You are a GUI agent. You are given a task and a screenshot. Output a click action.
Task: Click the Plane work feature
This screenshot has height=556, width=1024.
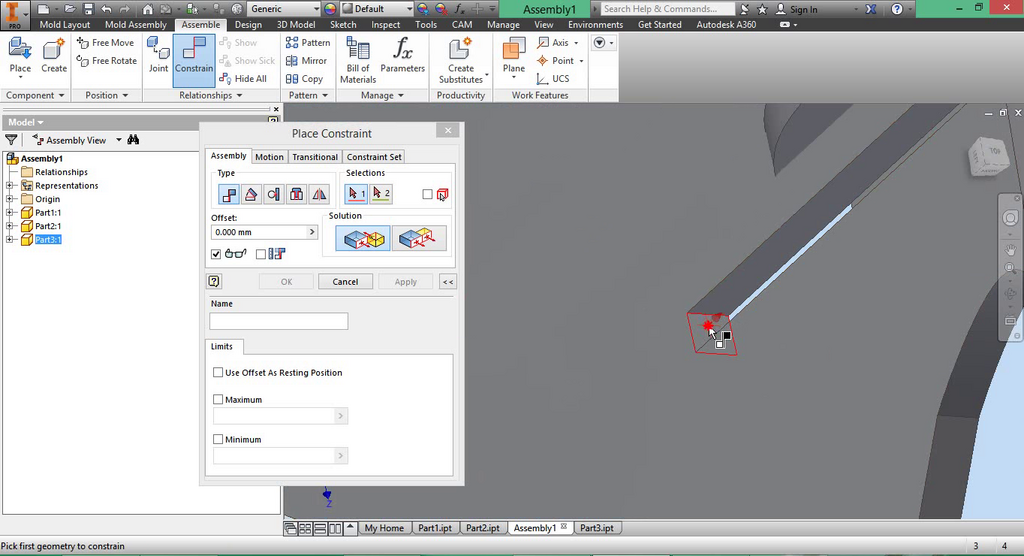[x=514, y=57]
